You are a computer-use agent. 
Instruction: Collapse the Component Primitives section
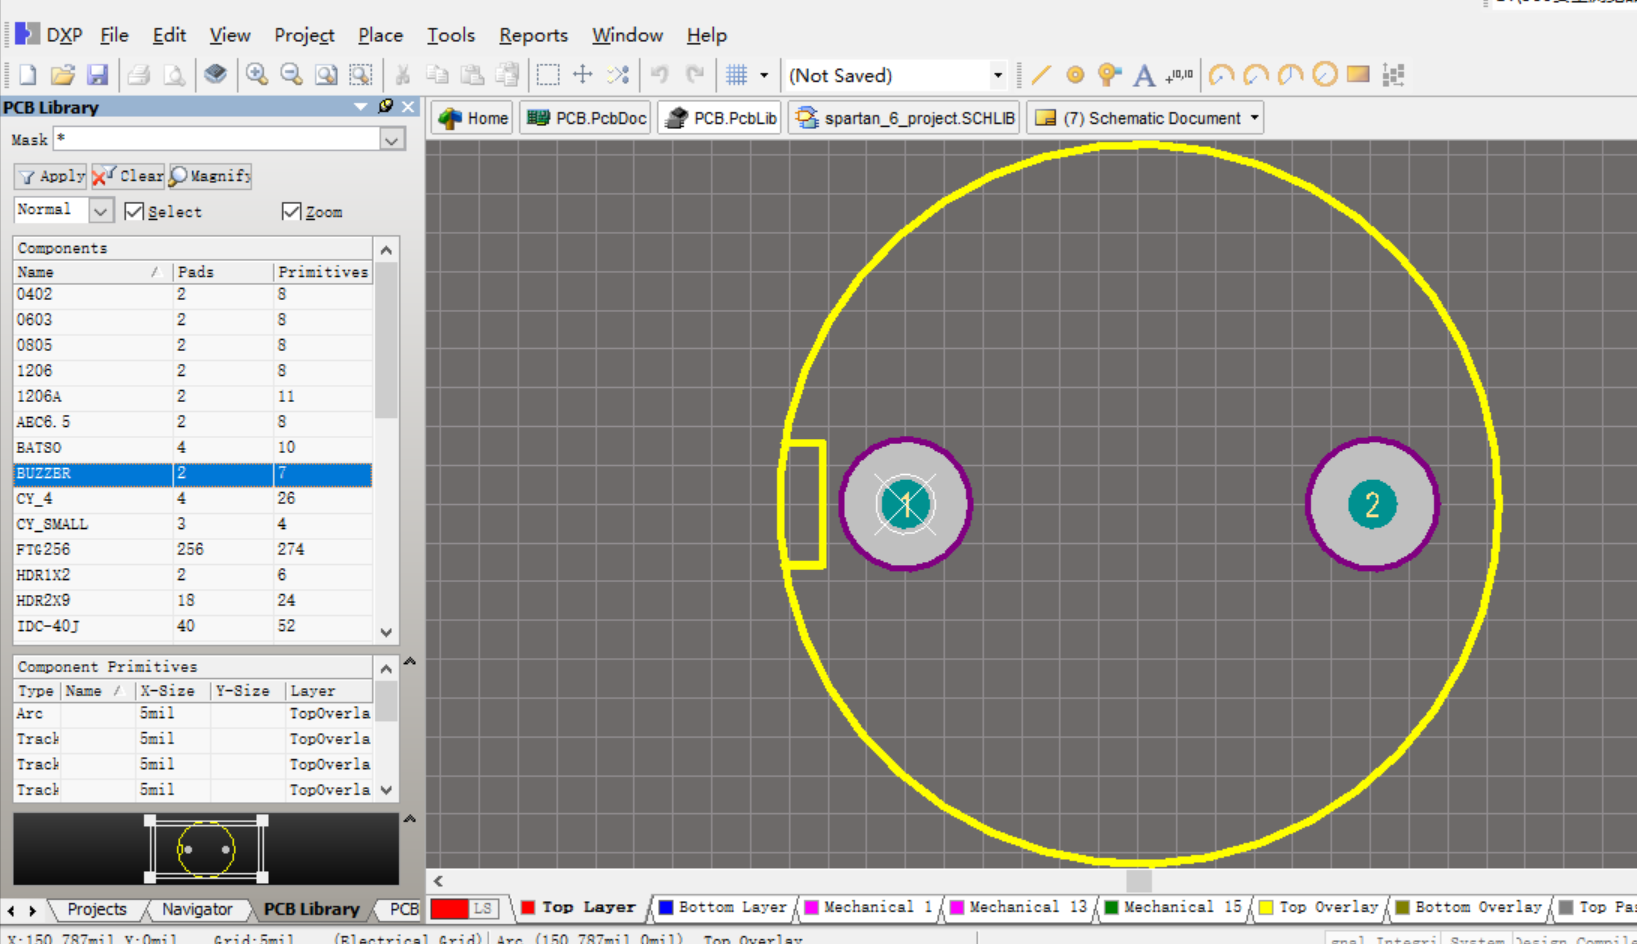click(409, 662)
